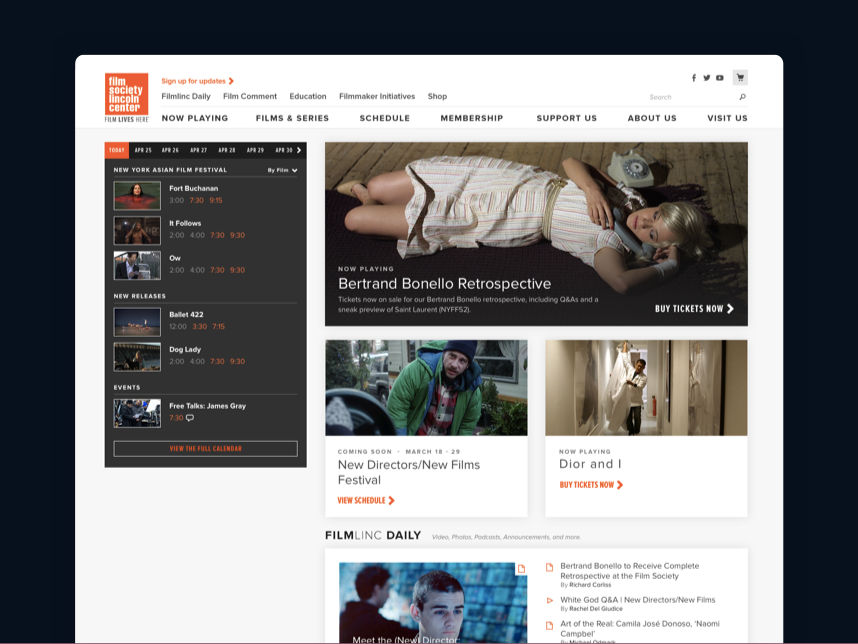Image resolution: width=858 pixels, height=644 pixels.
Task: Select Ow film thumbnail
Action: coord(137,265)
